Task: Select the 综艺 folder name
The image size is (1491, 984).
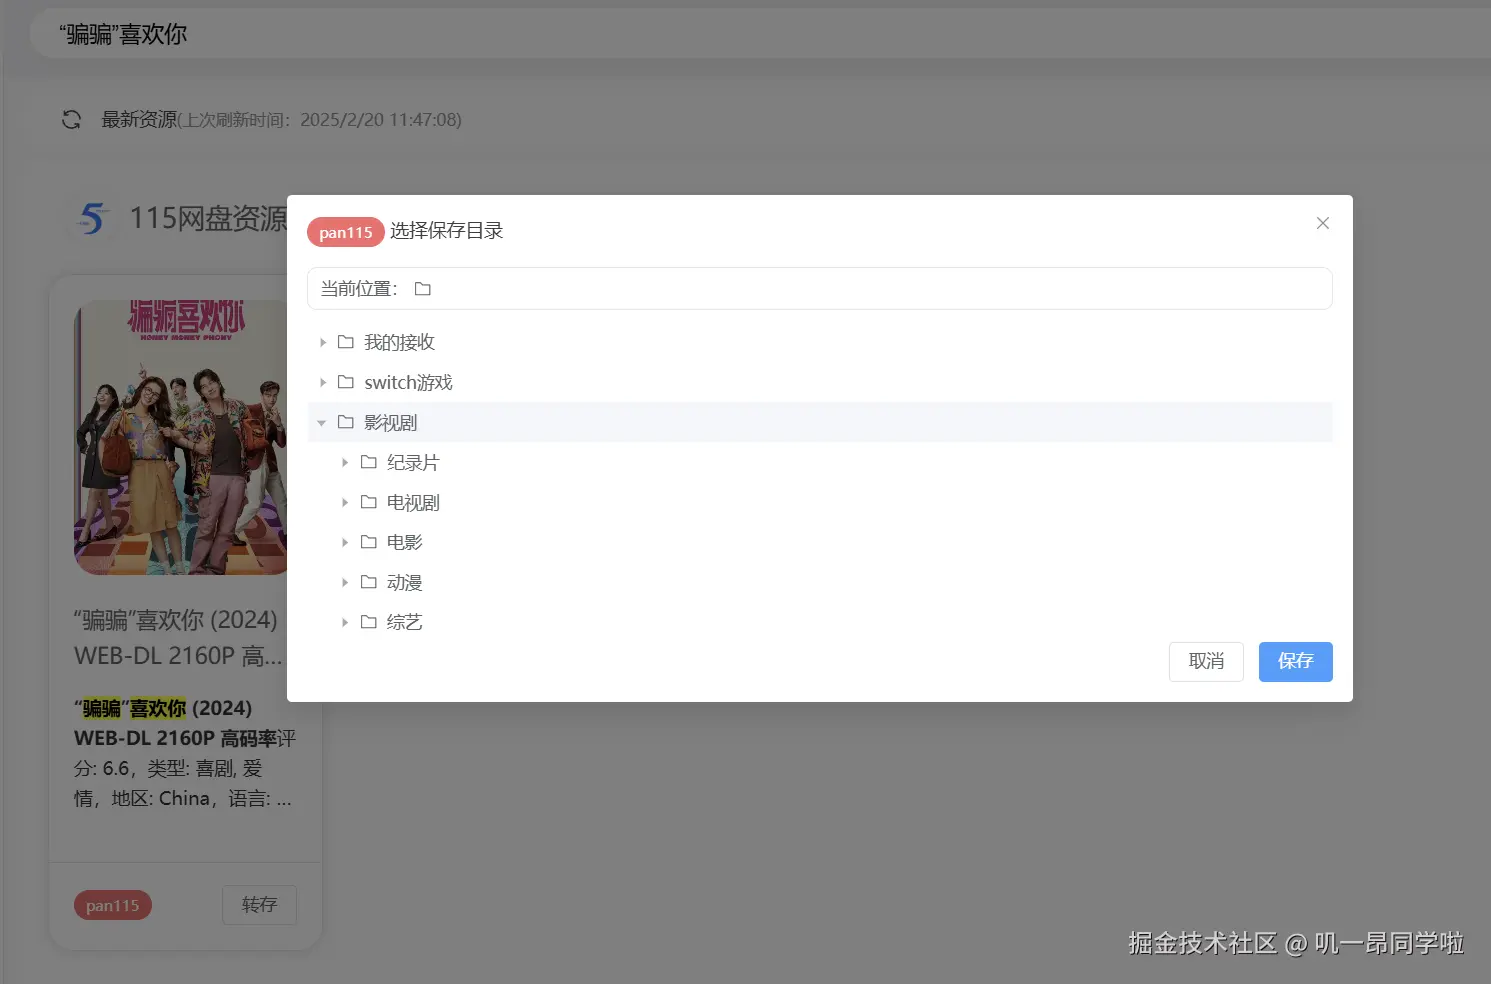Action: coord(404,622)
